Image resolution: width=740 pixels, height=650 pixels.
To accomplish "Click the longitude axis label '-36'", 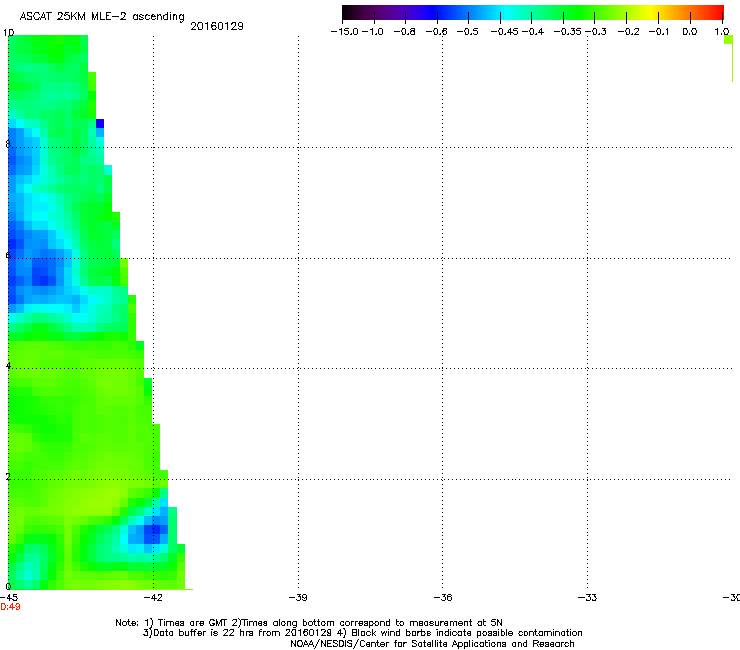I will [x=443, y=598].
